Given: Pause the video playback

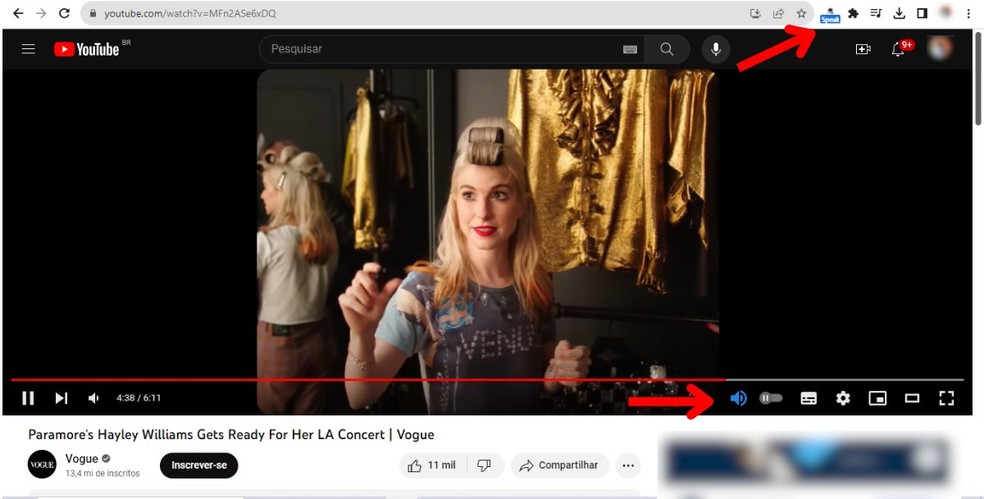Looking at the screenshot, I should [28, 398].
